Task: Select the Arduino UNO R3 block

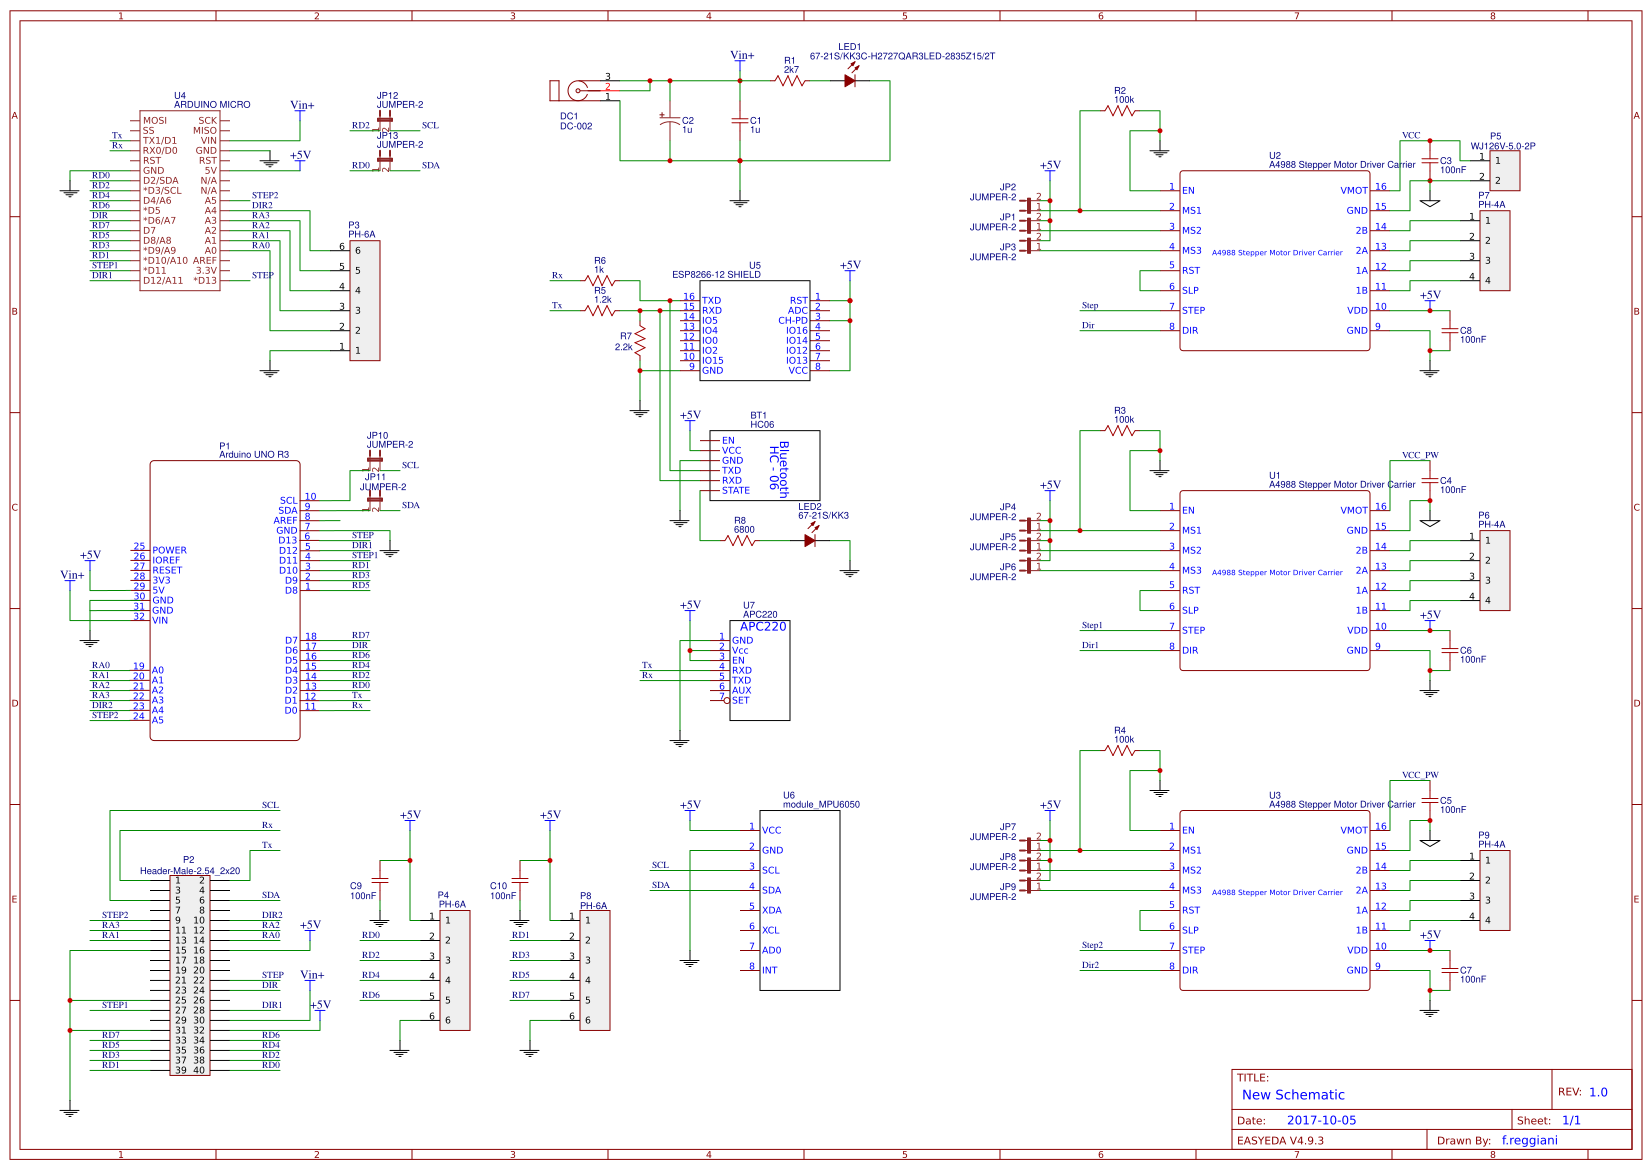Action: click(225, 600)
